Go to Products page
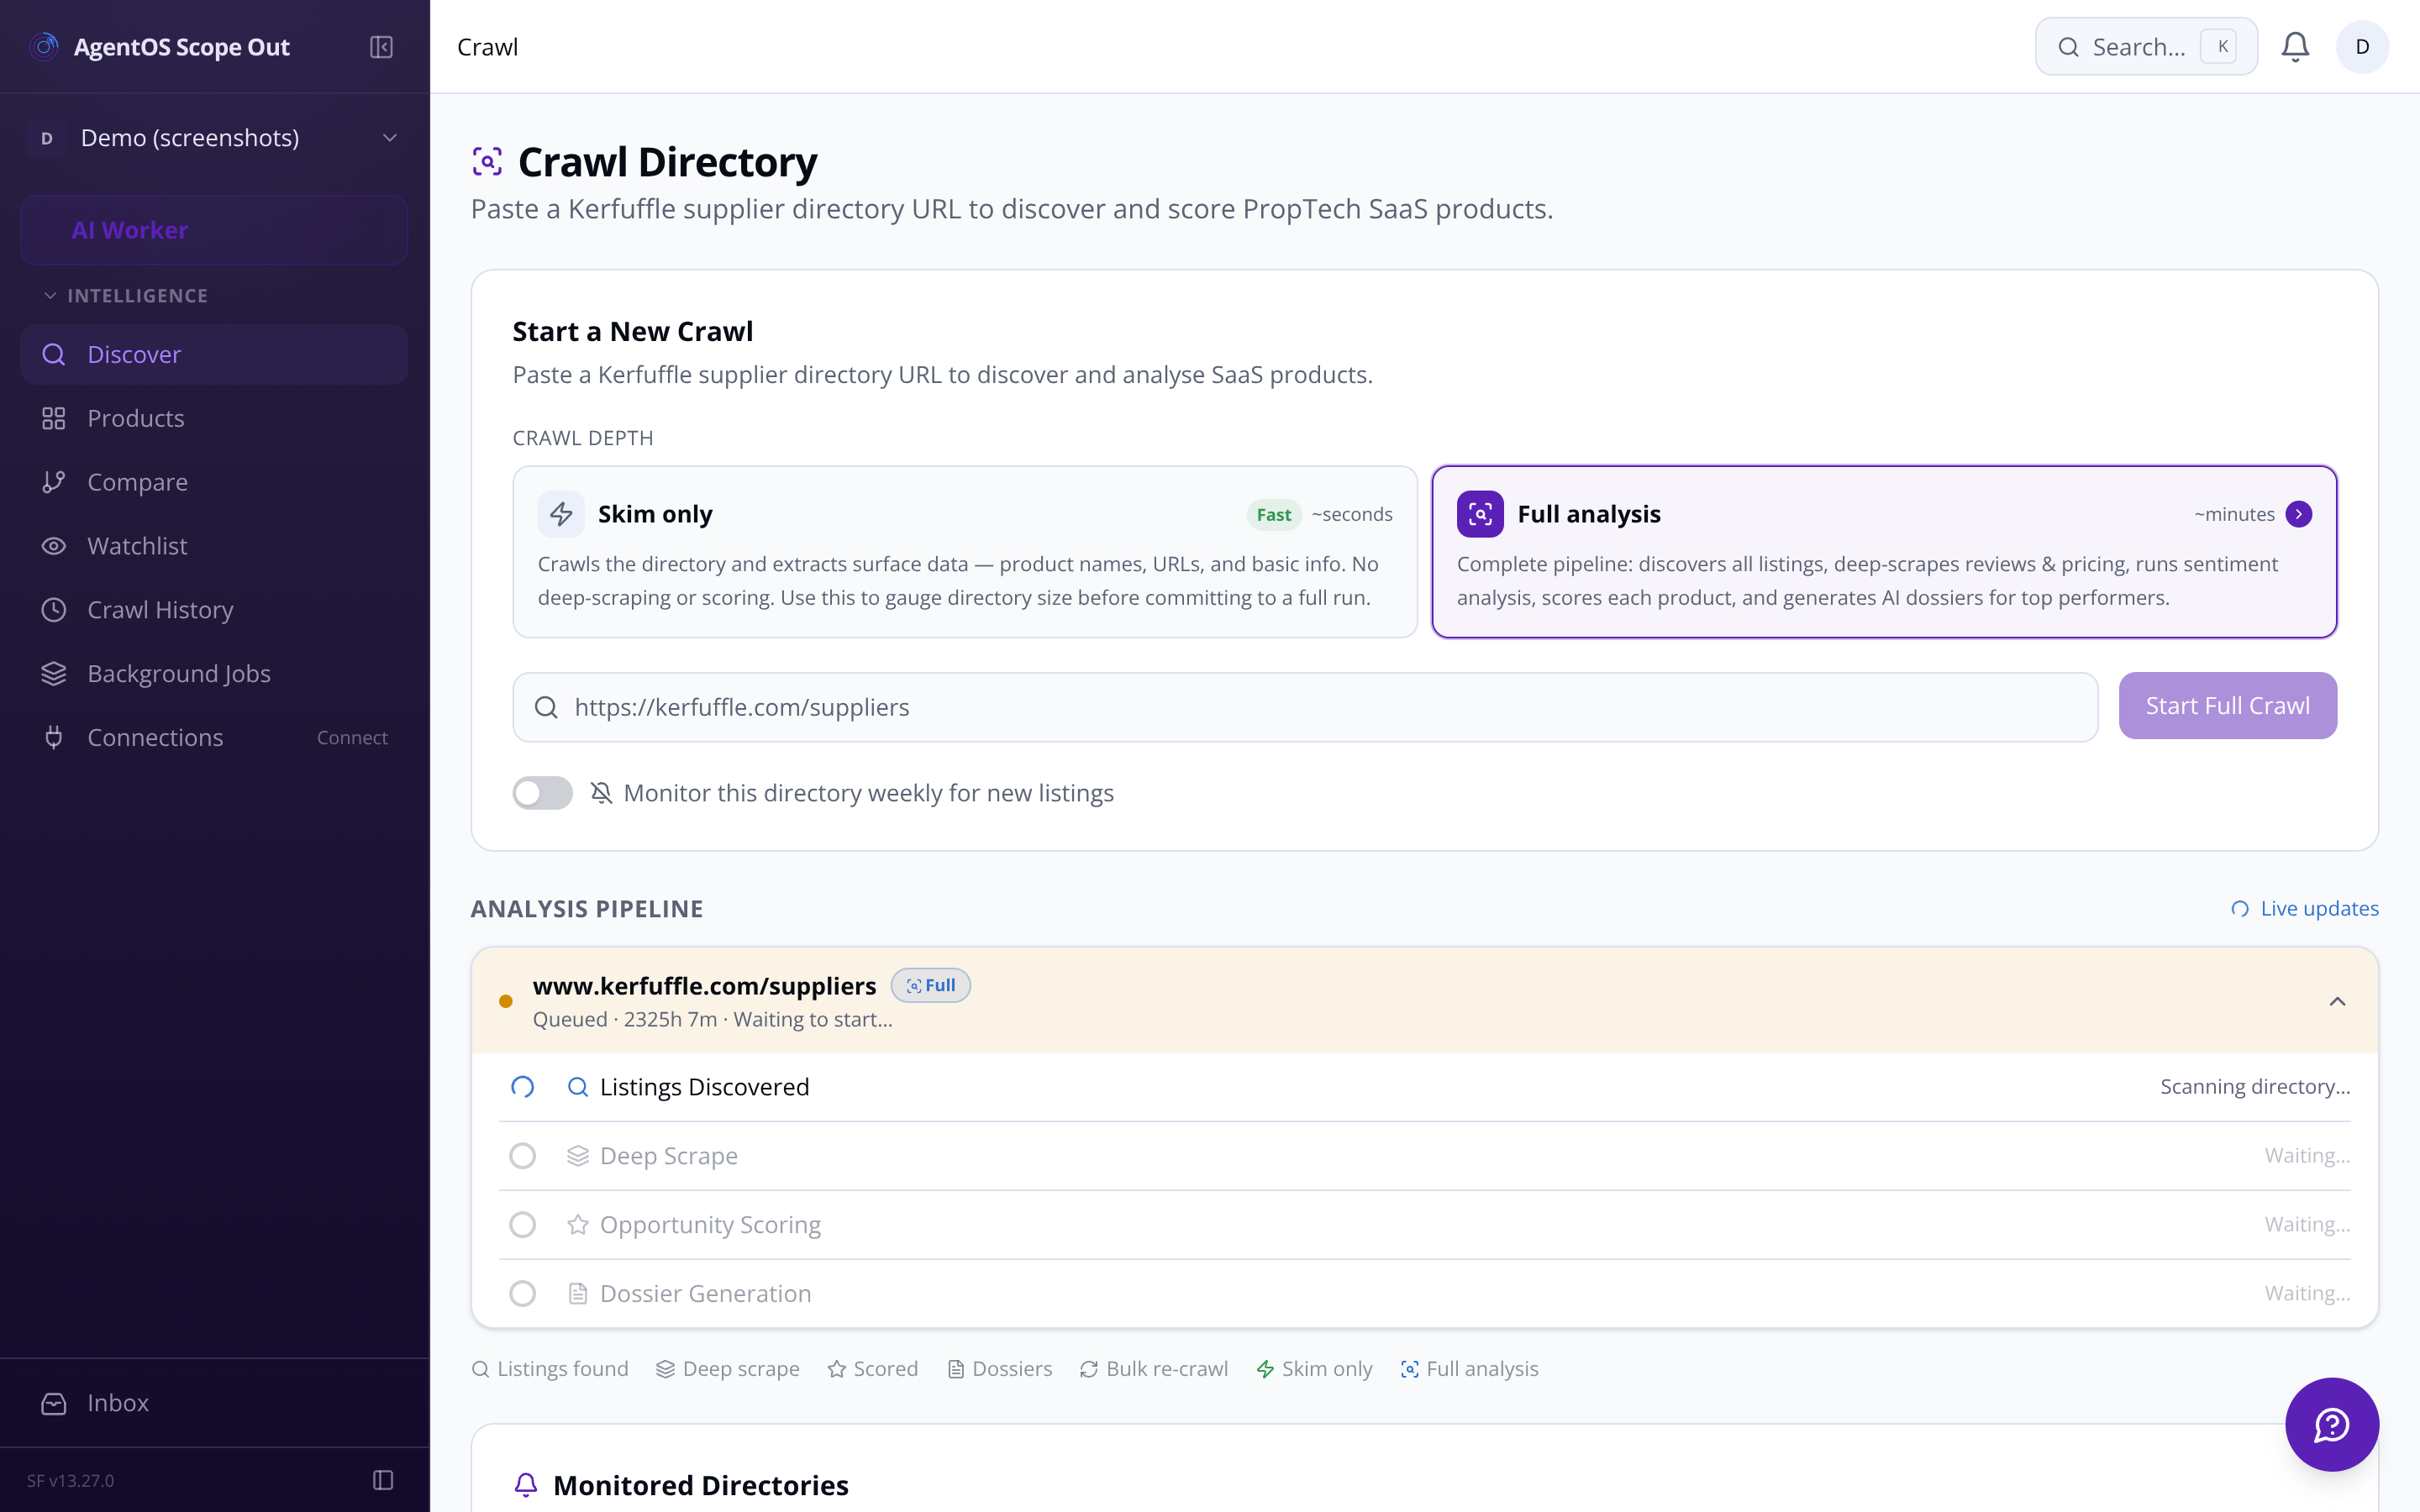Screen dimensions: 2420x1512 tap(214, 418)
